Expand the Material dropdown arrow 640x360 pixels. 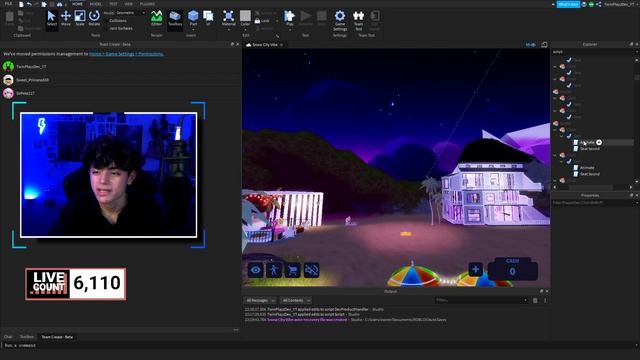pyautogui.click(x=229, y=29)
